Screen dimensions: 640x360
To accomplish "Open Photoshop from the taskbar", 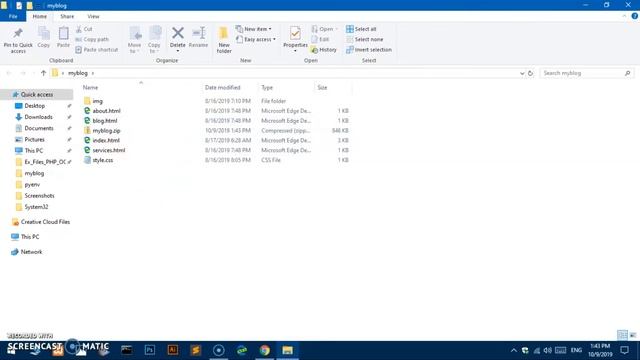I will pyautogui.click(x=150, y=350).
